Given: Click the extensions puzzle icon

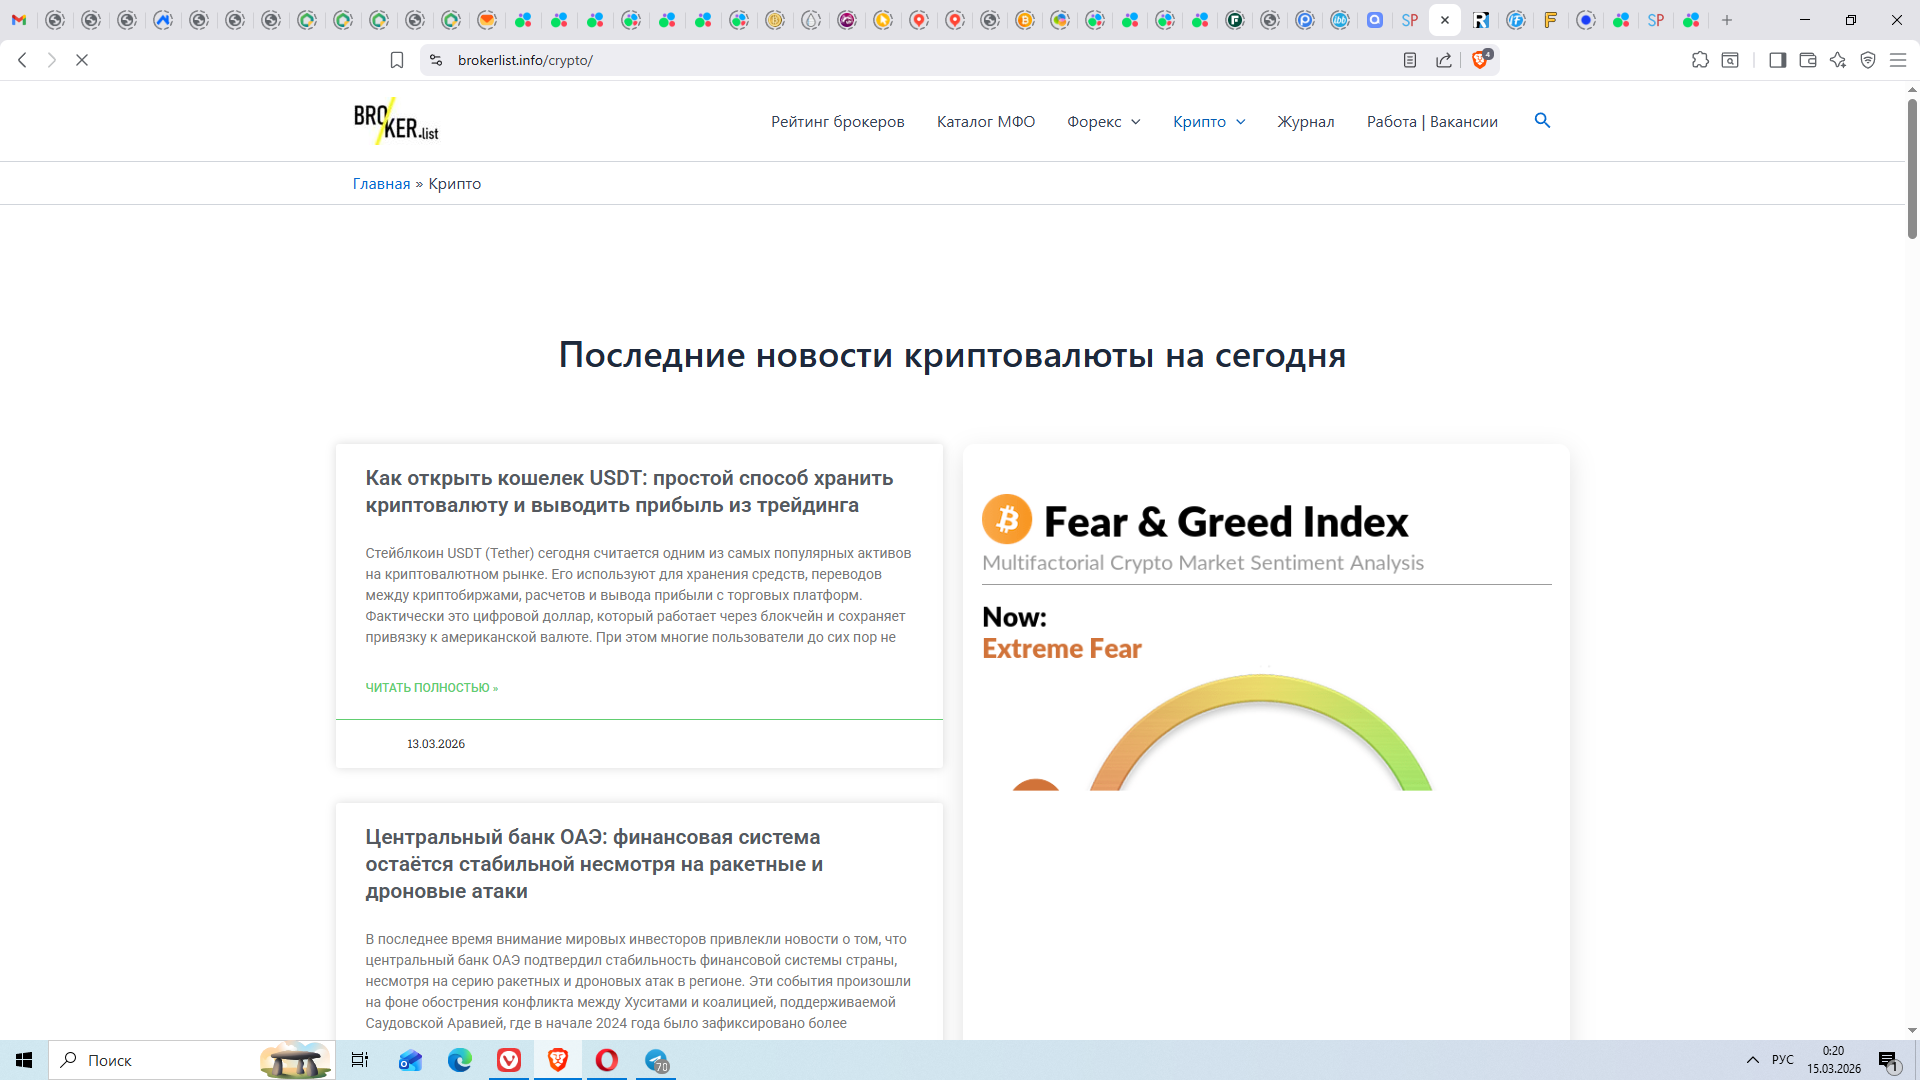Looking at the screenshot, I should pyautogui.click(x=1700, y=60).
